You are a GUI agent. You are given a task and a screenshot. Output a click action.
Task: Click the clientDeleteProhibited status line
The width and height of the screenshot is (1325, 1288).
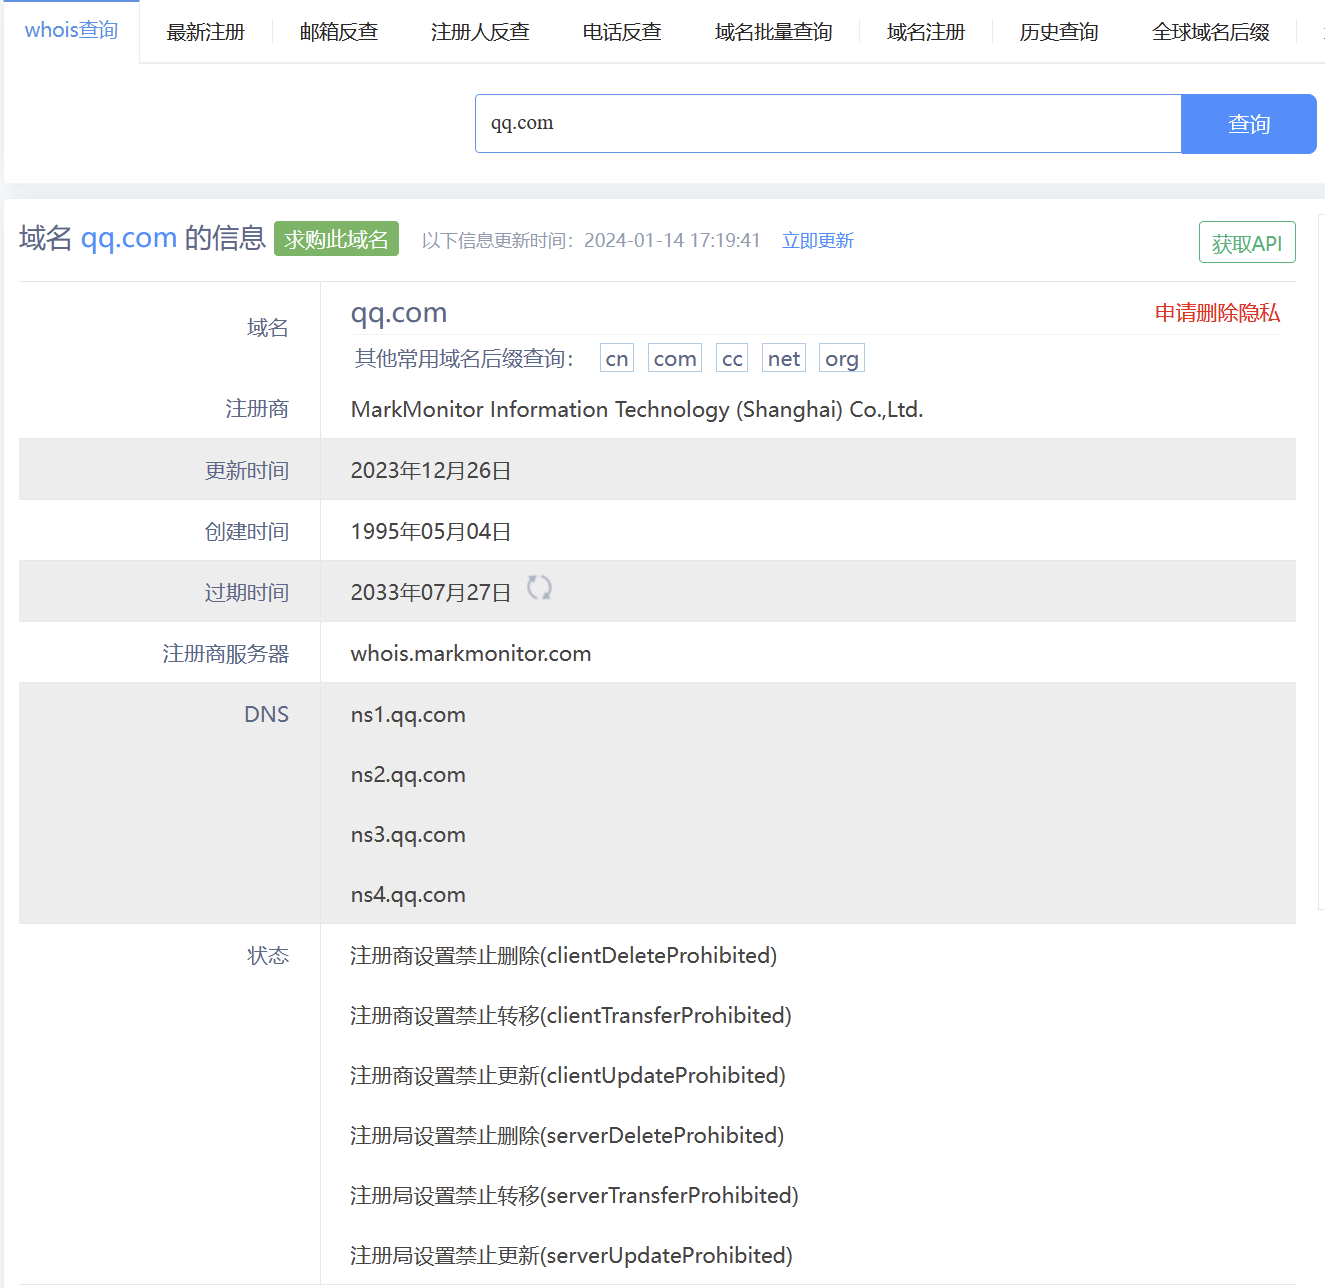point(564,956)
